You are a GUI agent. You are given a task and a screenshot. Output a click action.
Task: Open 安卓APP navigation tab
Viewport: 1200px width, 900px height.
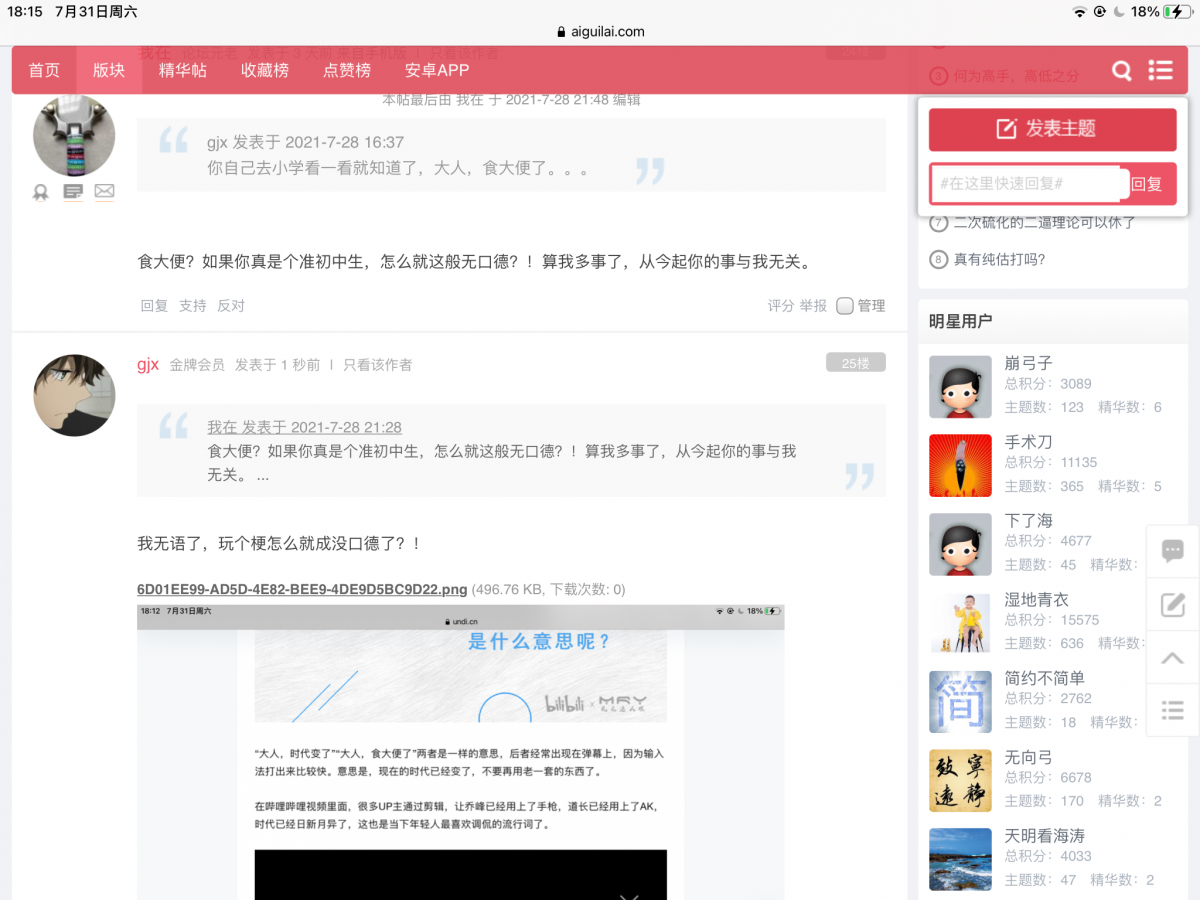(x=437, y=70)
